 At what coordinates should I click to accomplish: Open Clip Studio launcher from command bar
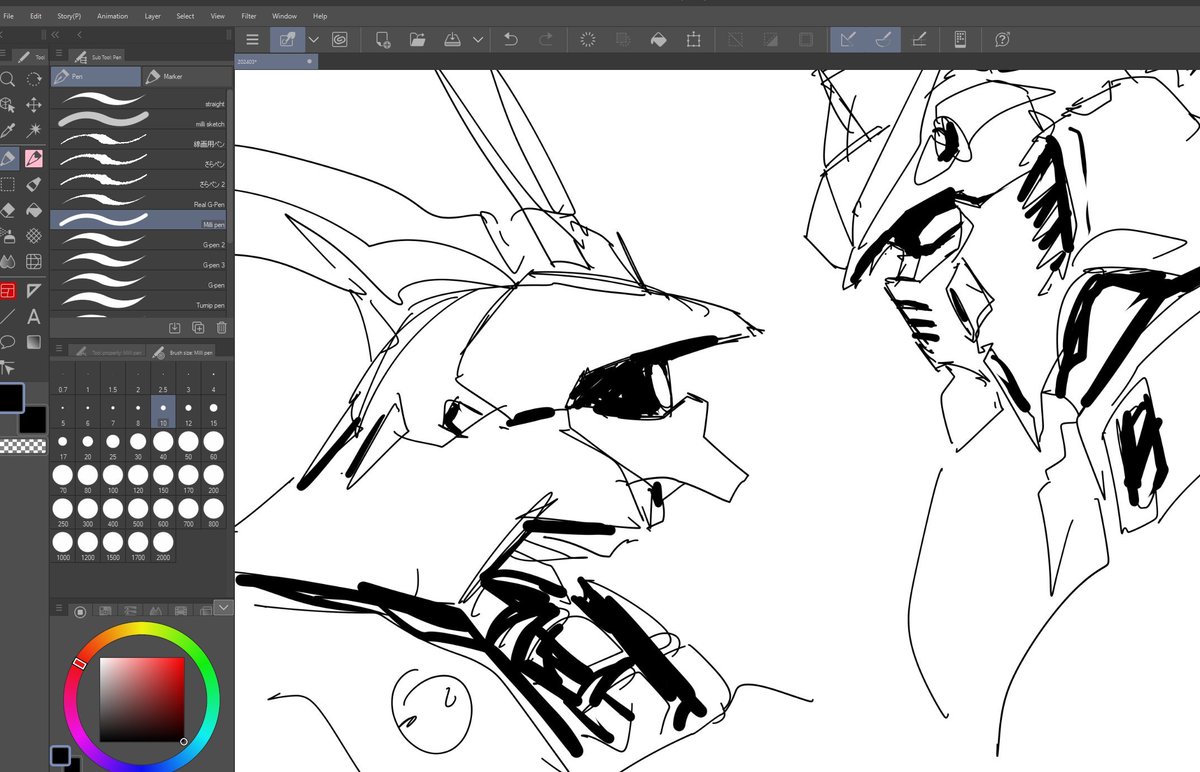click(x=339, y=39)
